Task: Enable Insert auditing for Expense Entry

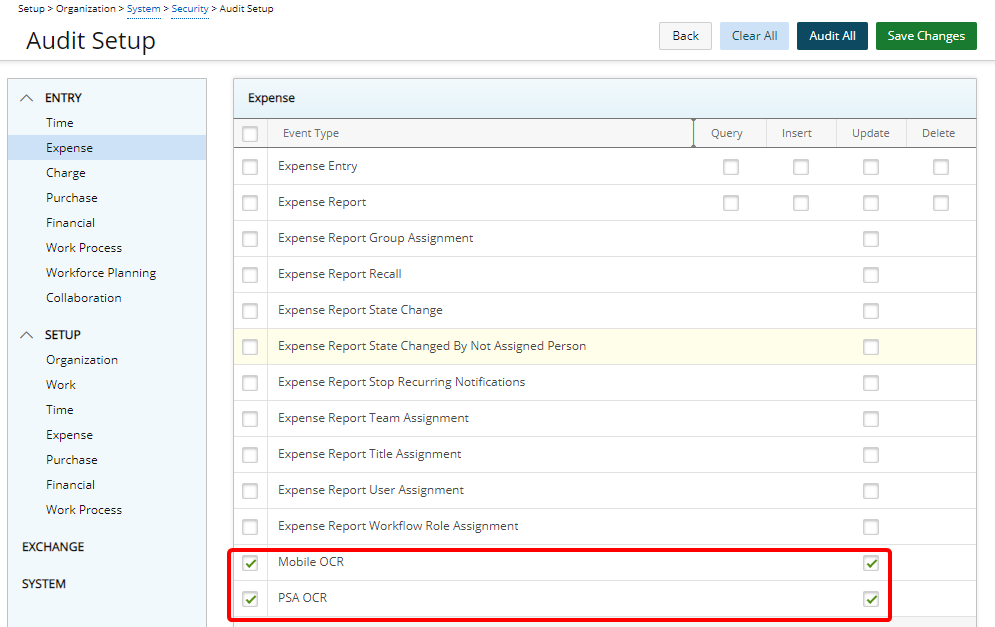Action: (x=801, y=167)
